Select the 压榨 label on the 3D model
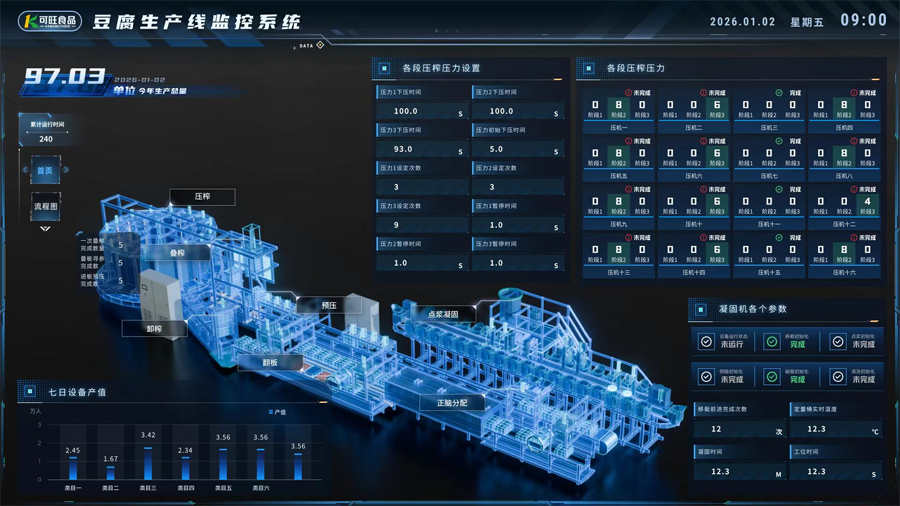 tap(202, 196)
